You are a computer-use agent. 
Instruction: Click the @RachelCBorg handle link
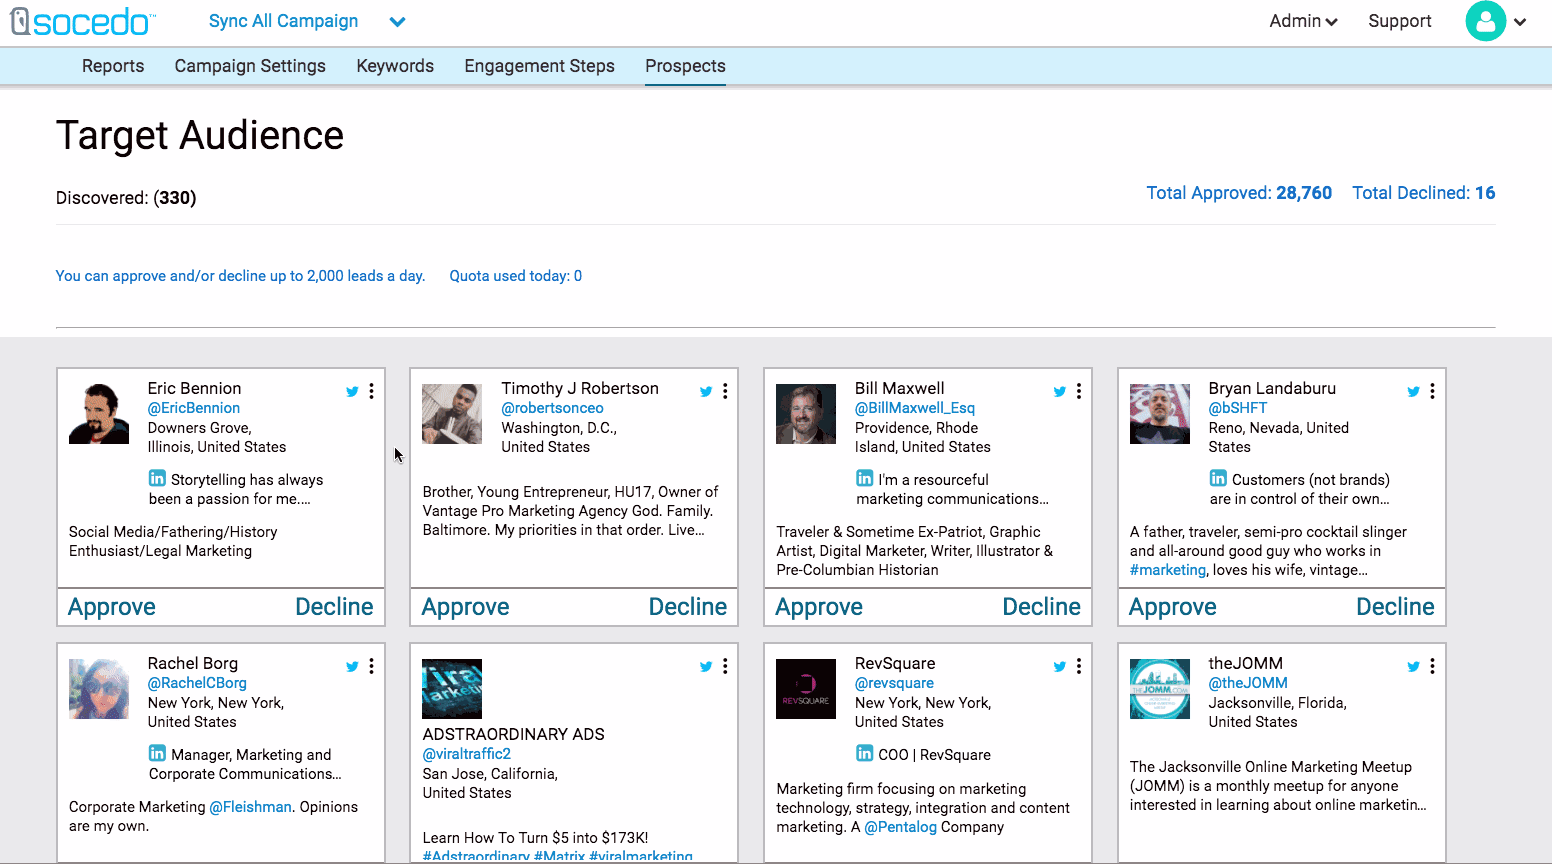197,683
